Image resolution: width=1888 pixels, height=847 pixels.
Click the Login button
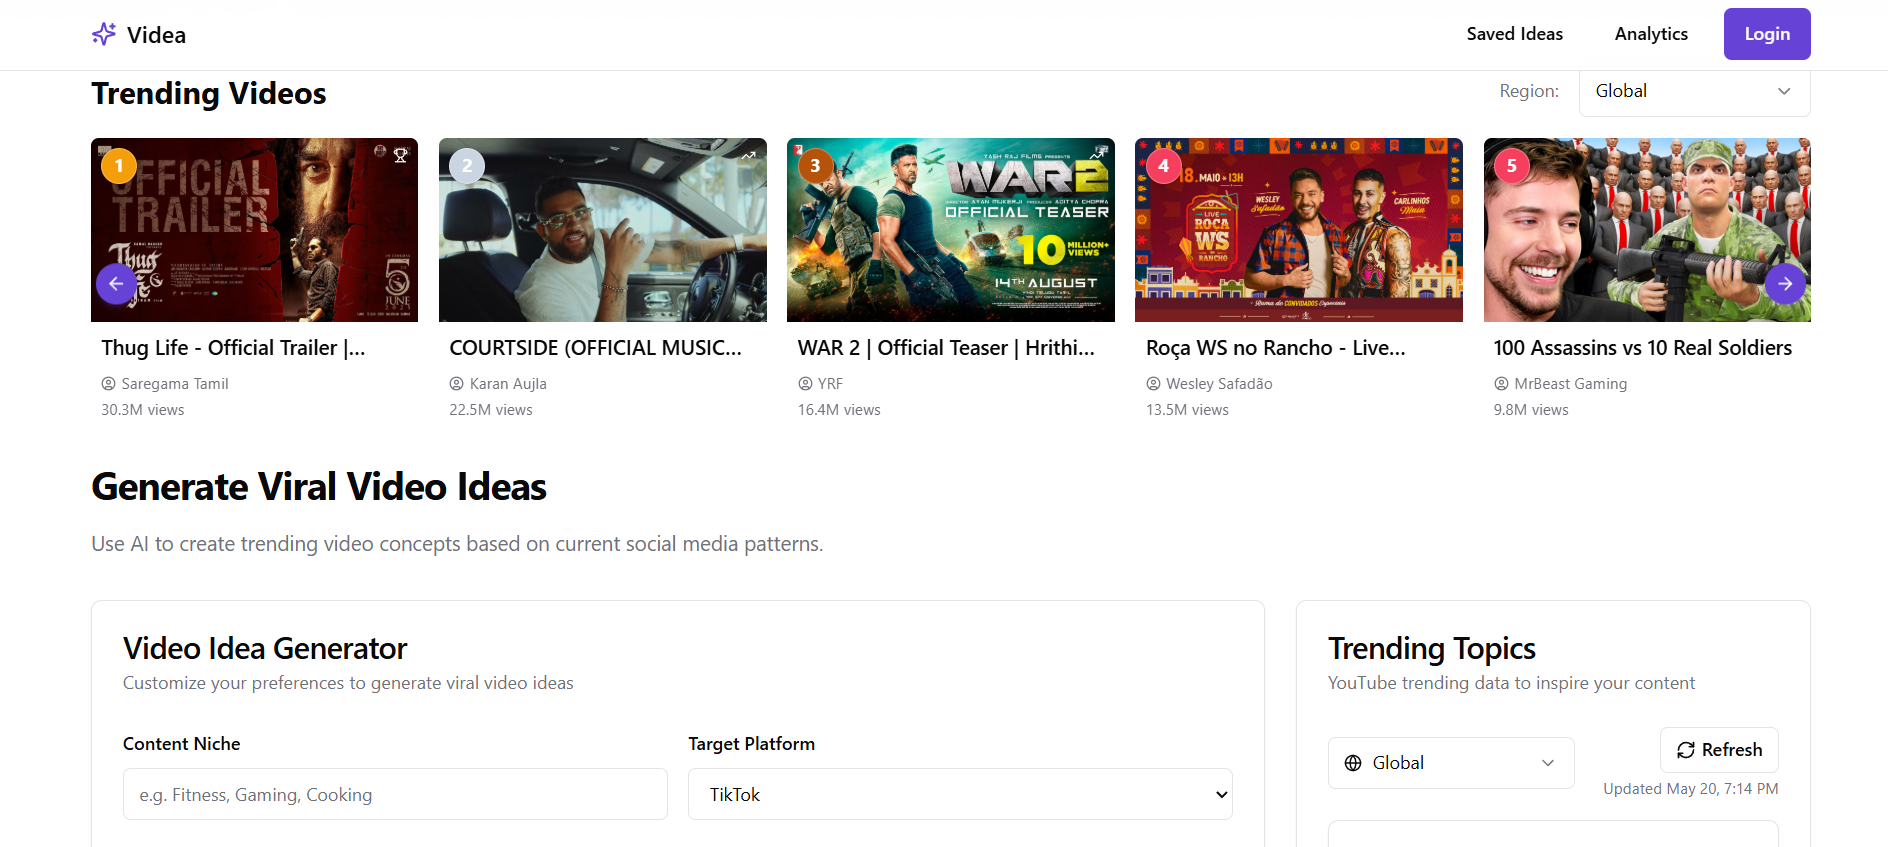click(1767, 34)
